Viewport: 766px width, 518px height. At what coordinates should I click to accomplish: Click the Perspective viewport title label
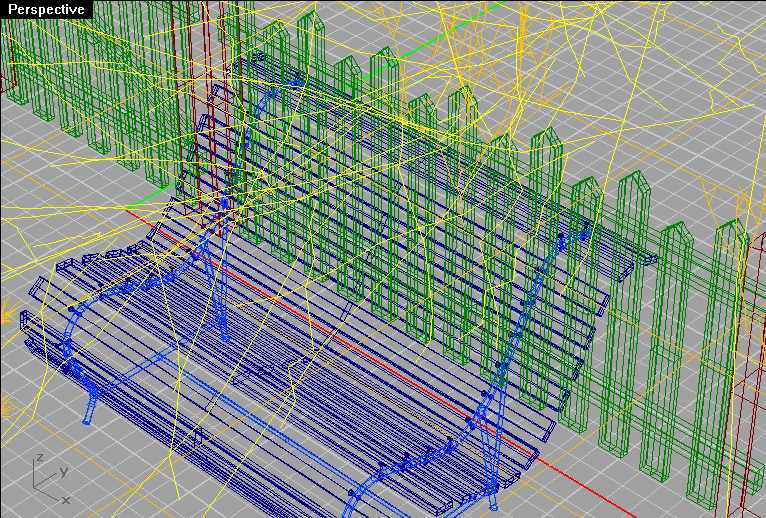coord(46,9)
